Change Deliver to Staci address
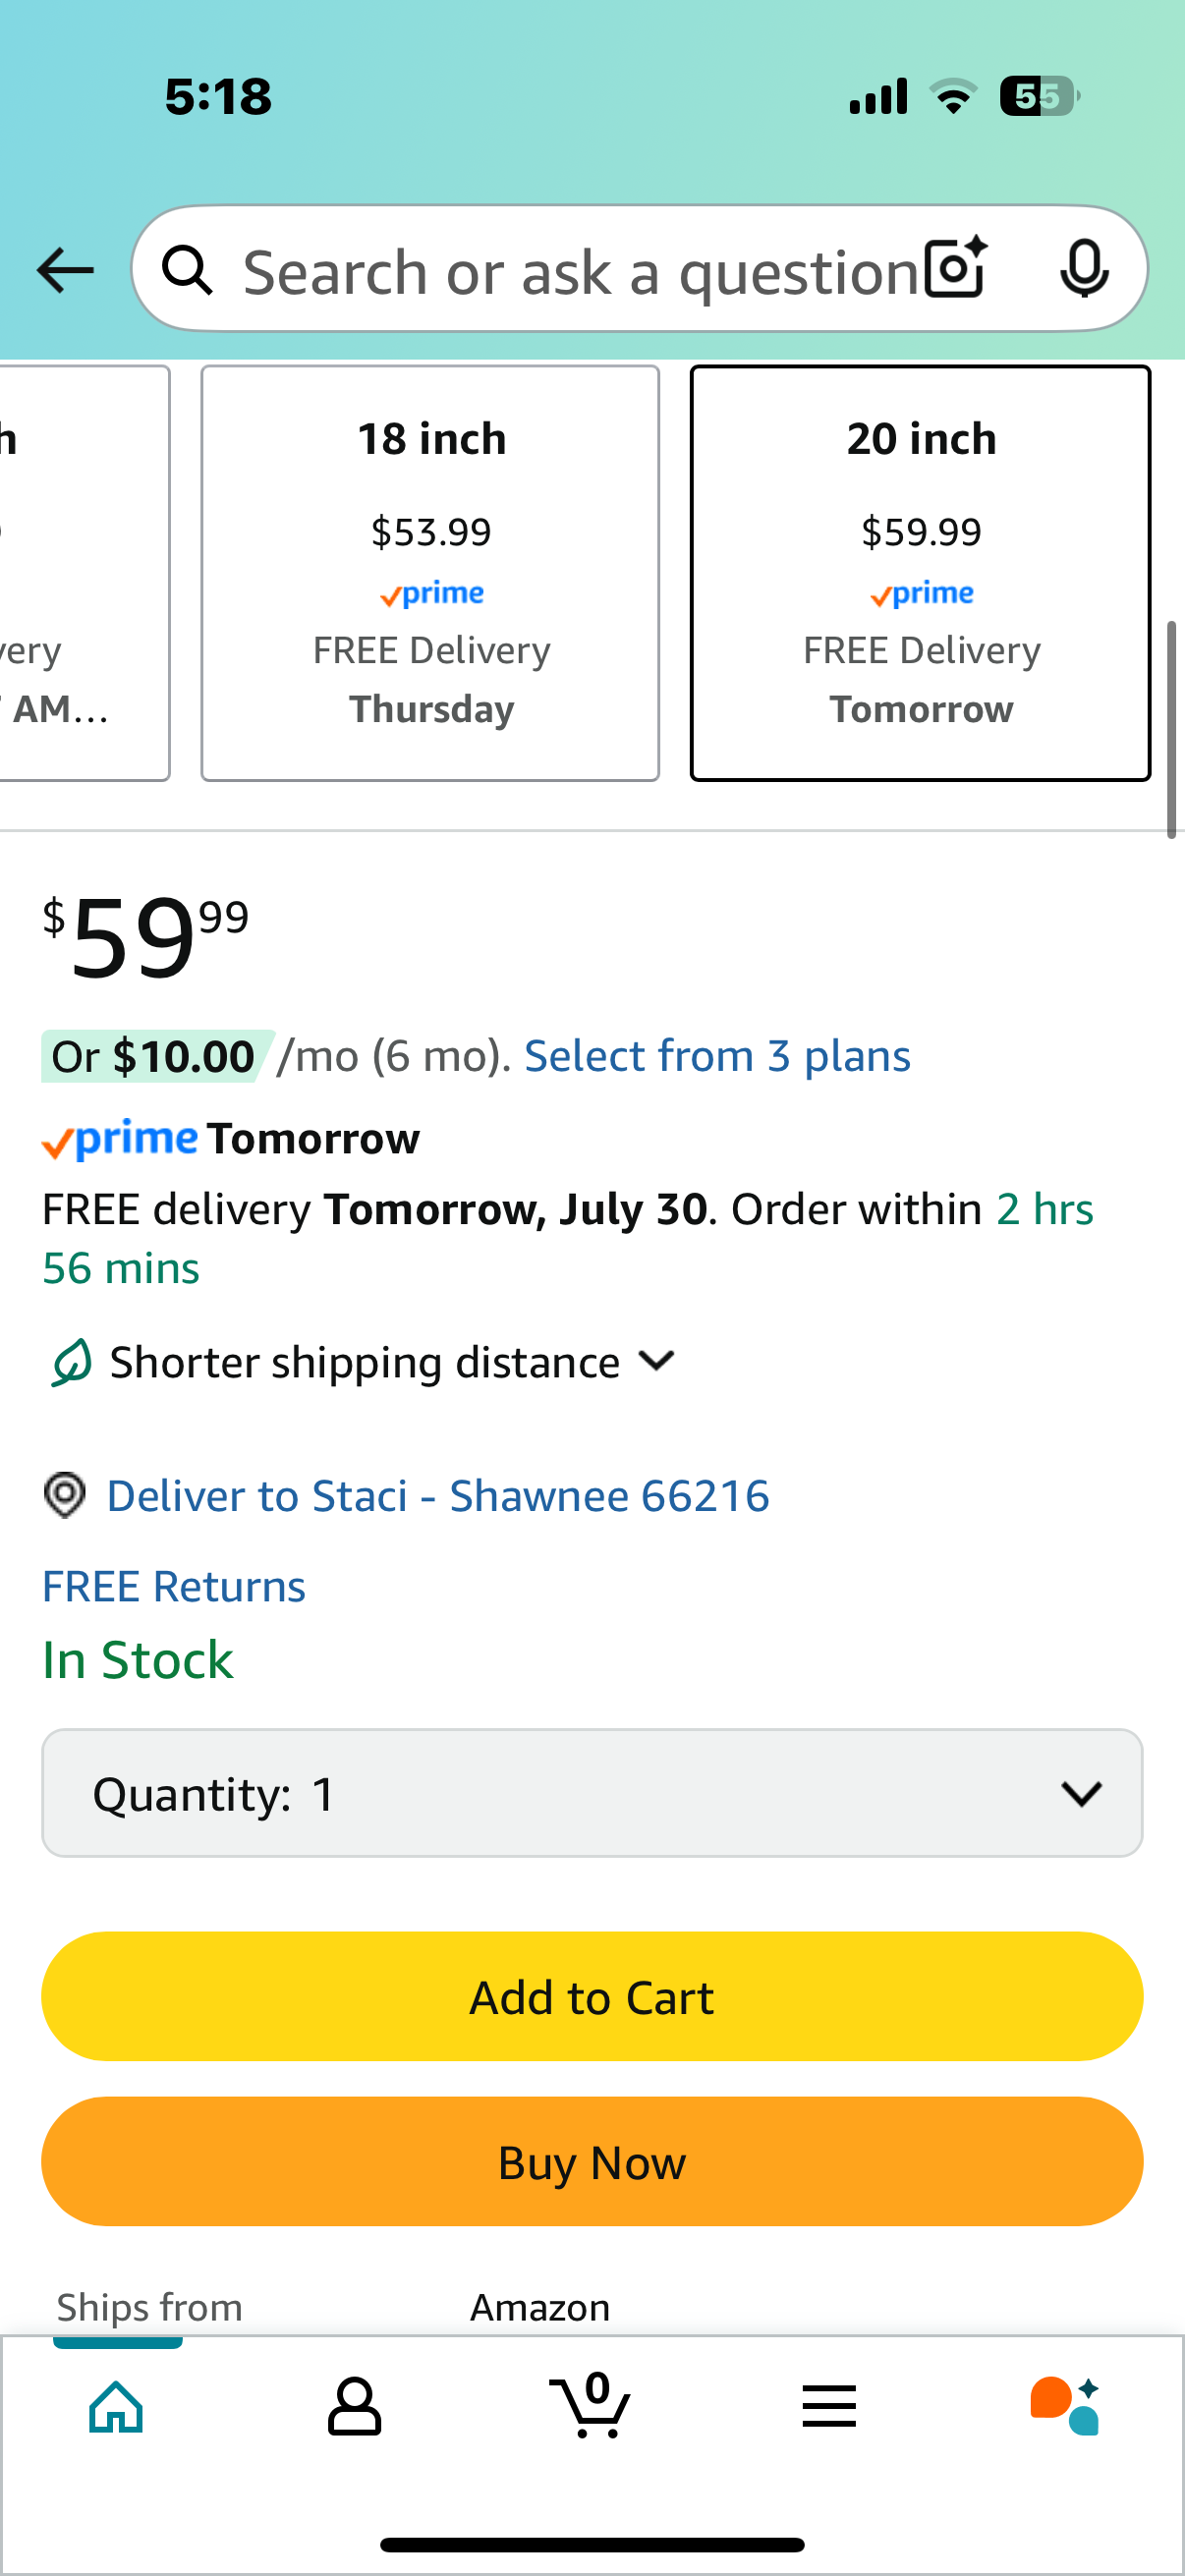This screenshot has width=1185, height=2576. [438, 1495]
